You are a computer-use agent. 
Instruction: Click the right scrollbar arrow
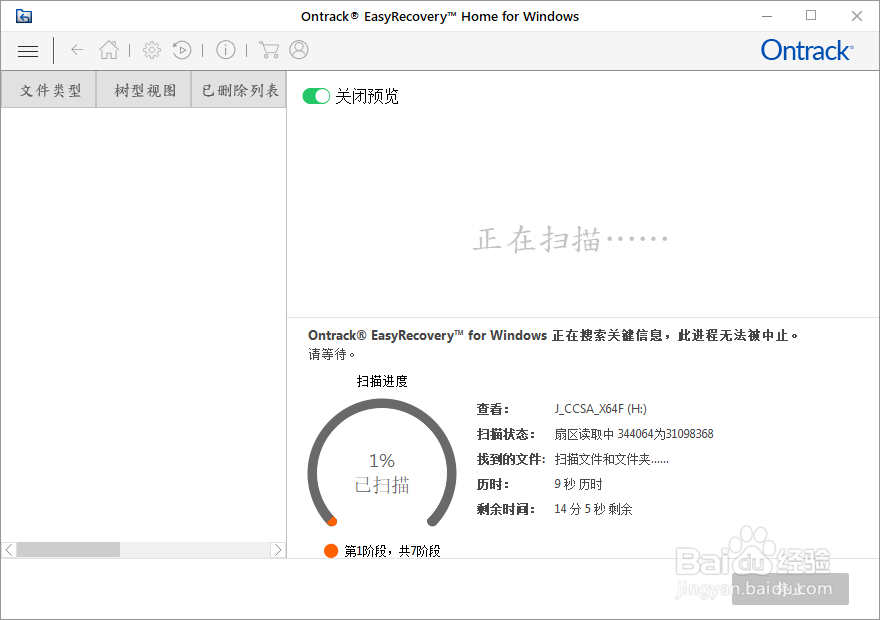click(x=278, y=550)
